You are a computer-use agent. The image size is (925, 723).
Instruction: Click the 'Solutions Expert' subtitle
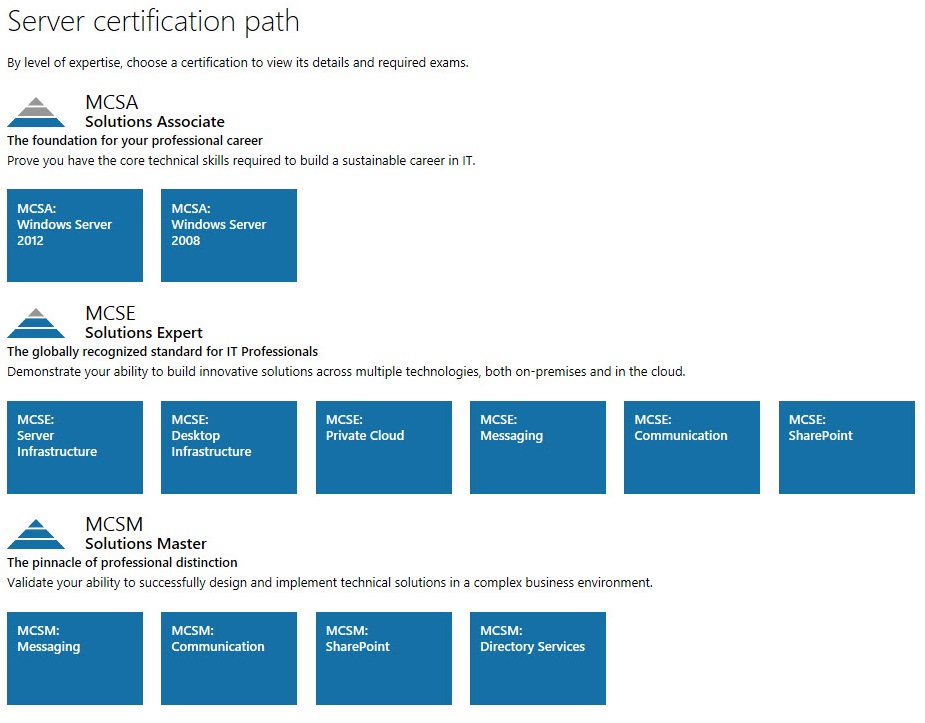pos(144,333)
